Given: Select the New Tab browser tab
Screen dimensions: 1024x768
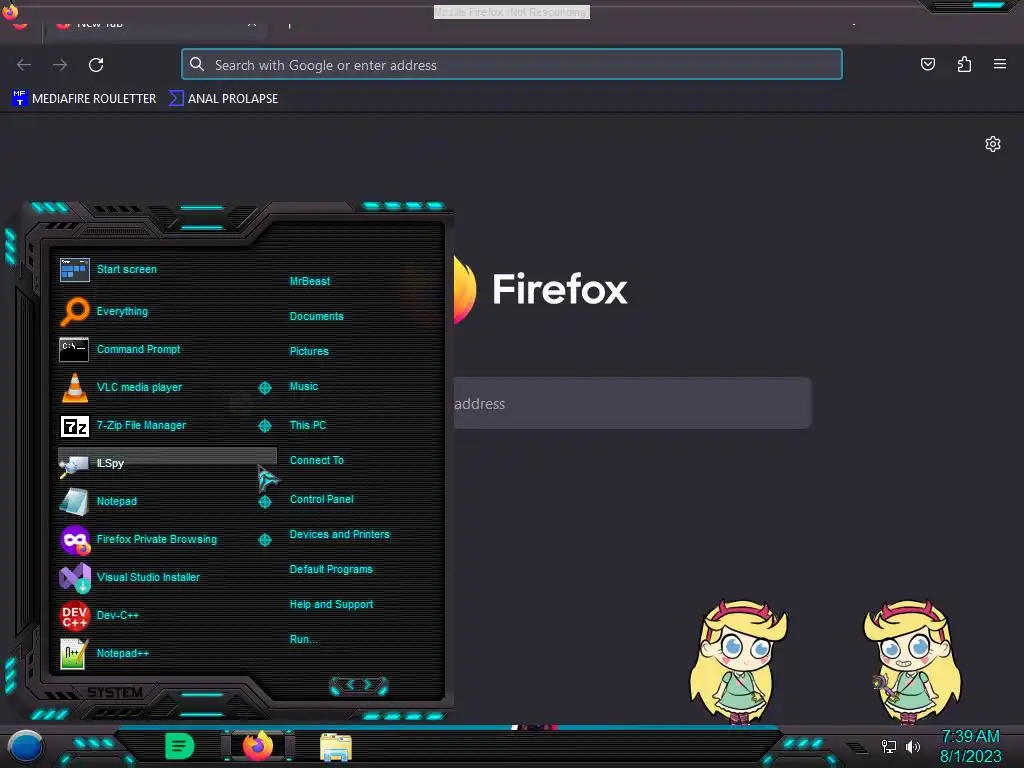Looking at the screenshot, I should (x=155, y=25).
